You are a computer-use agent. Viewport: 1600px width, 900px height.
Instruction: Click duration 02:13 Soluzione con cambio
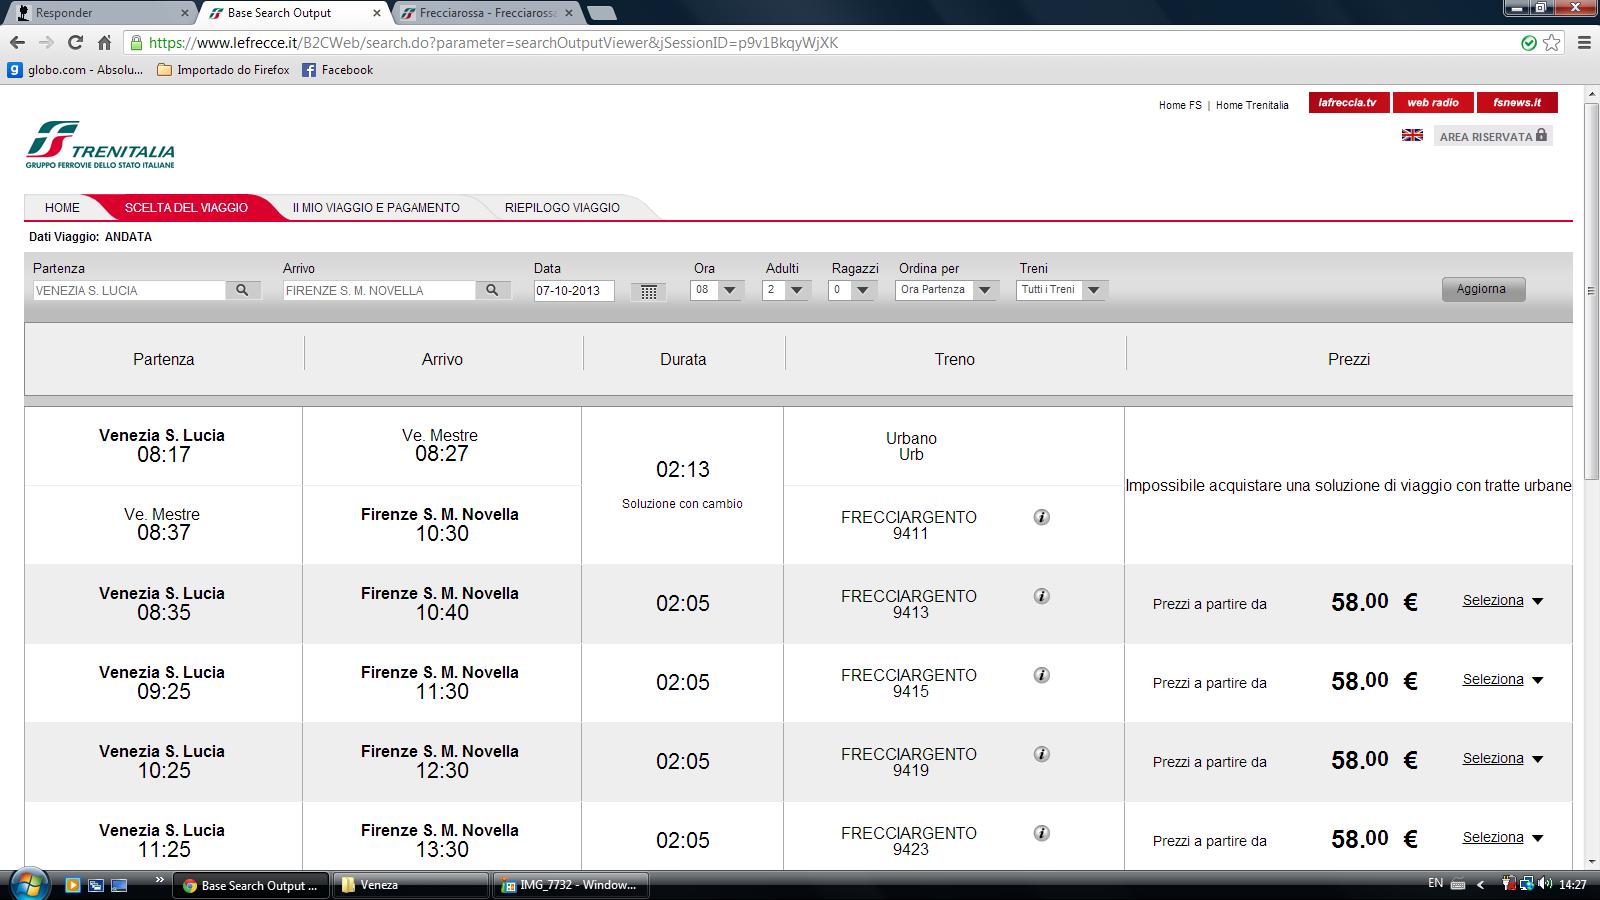click(682, 485)
